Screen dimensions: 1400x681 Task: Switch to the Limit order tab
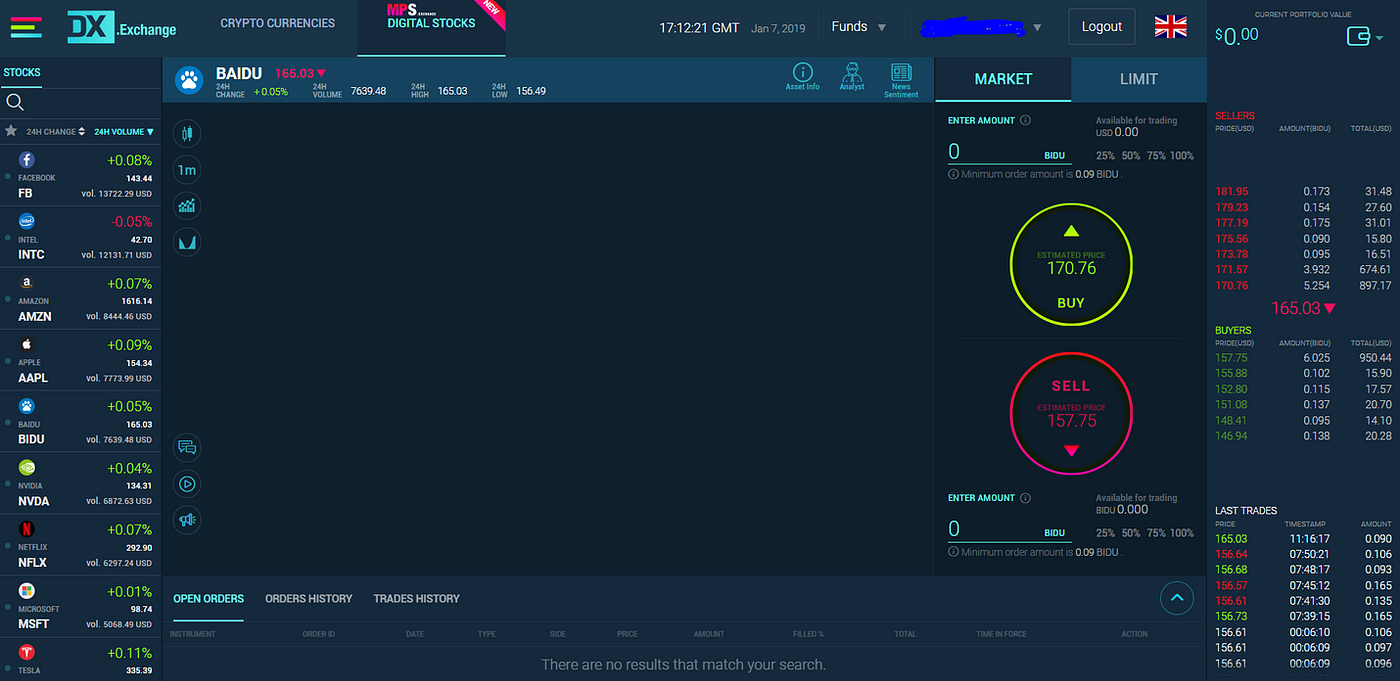tap(1139, 79)
